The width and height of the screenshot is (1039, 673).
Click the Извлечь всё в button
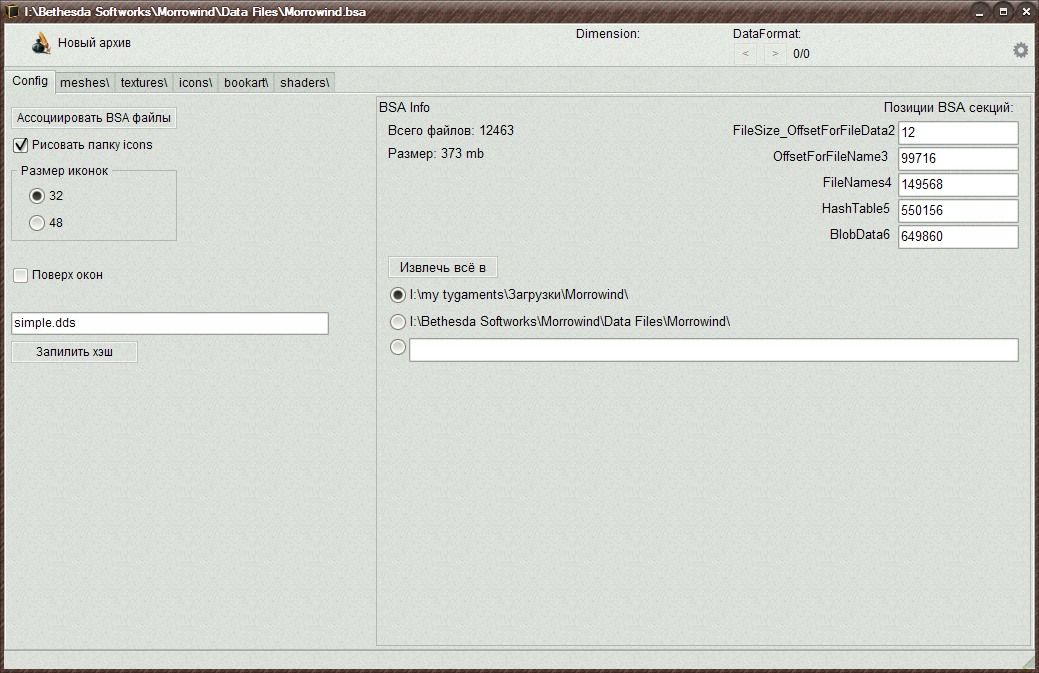pyautogui.click(x=443, y=268)
